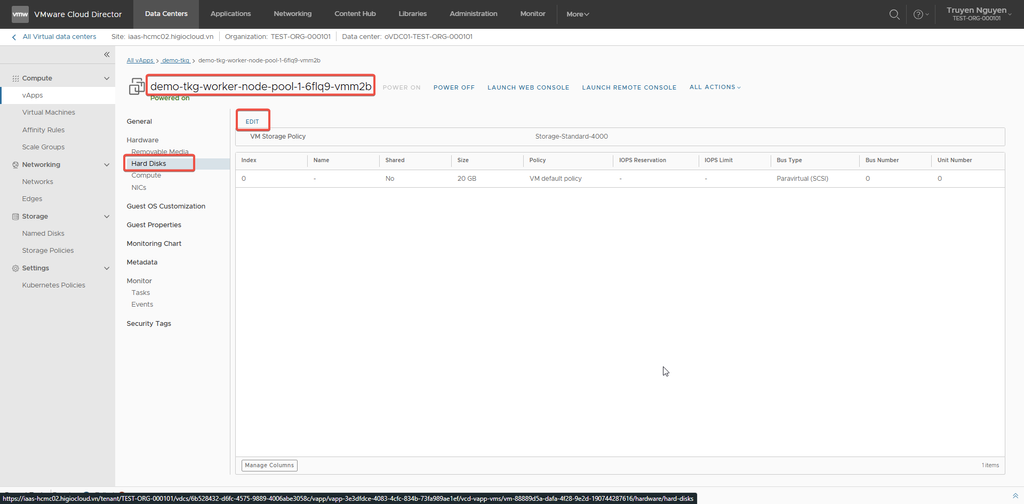Open the All Actions dropdown
The height and width of the screenshot is (504, 1024).
tap(715, 87)
